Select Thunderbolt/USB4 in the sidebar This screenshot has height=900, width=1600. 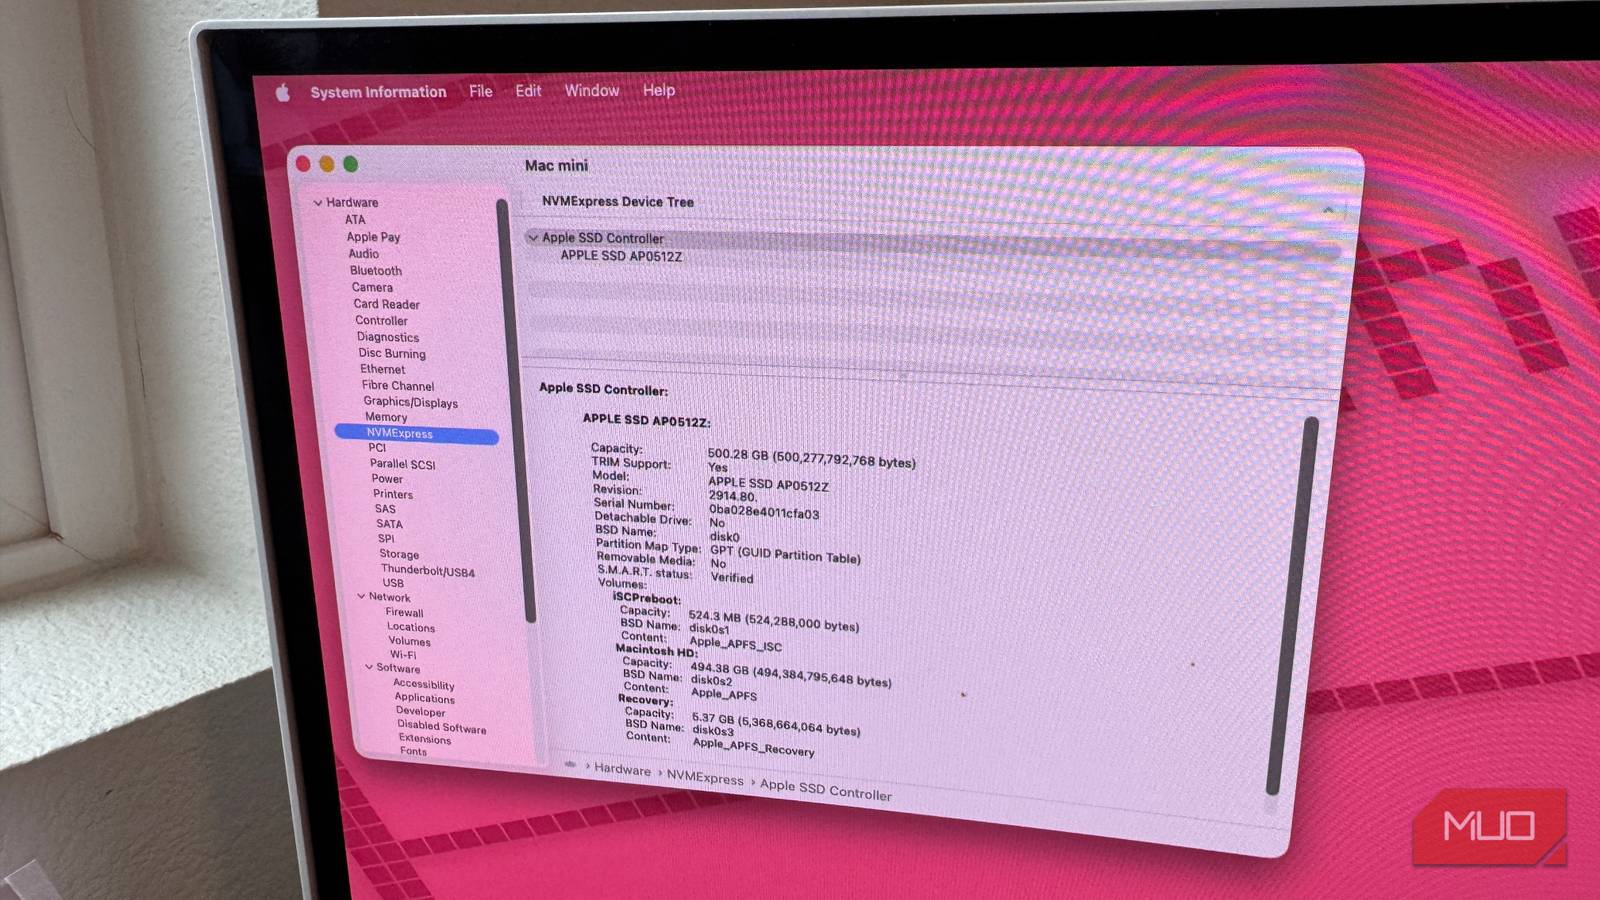click(x=427, y=571)
